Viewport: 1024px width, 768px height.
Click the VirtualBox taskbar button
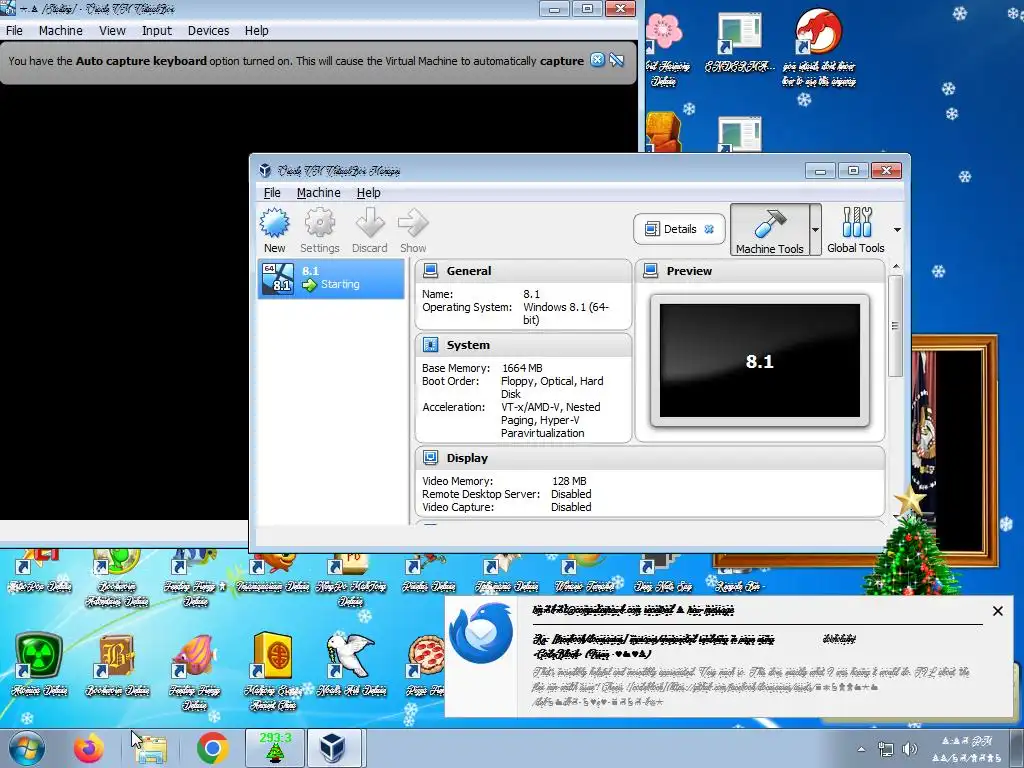(333, 748)
